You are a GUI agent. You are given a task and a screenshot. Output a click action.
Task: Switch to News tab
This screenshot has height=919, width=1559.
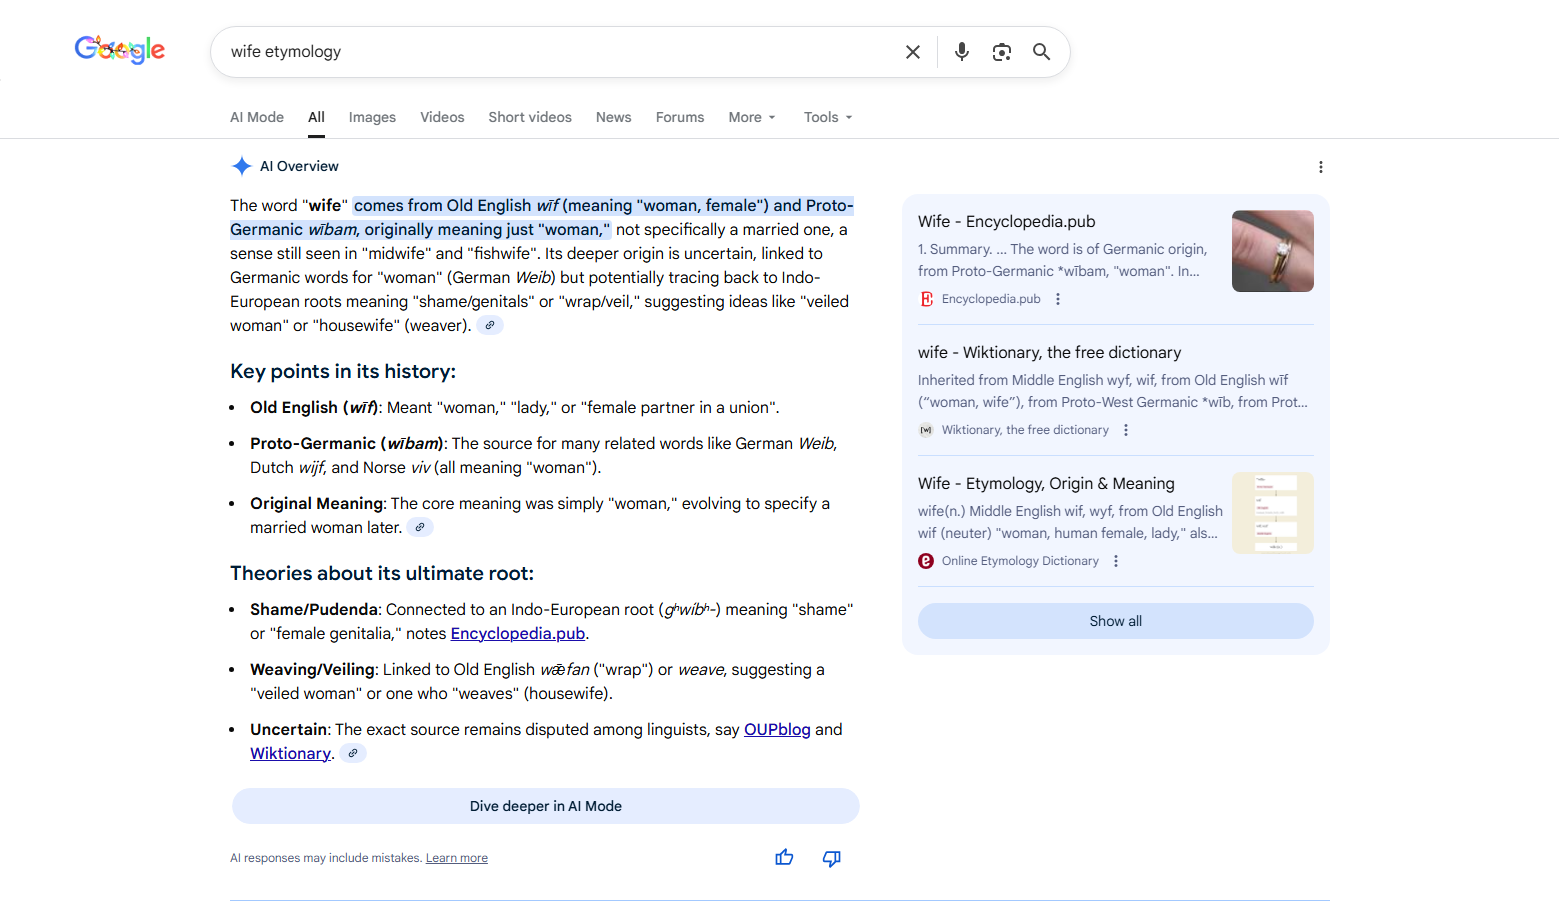click(614, 117)
